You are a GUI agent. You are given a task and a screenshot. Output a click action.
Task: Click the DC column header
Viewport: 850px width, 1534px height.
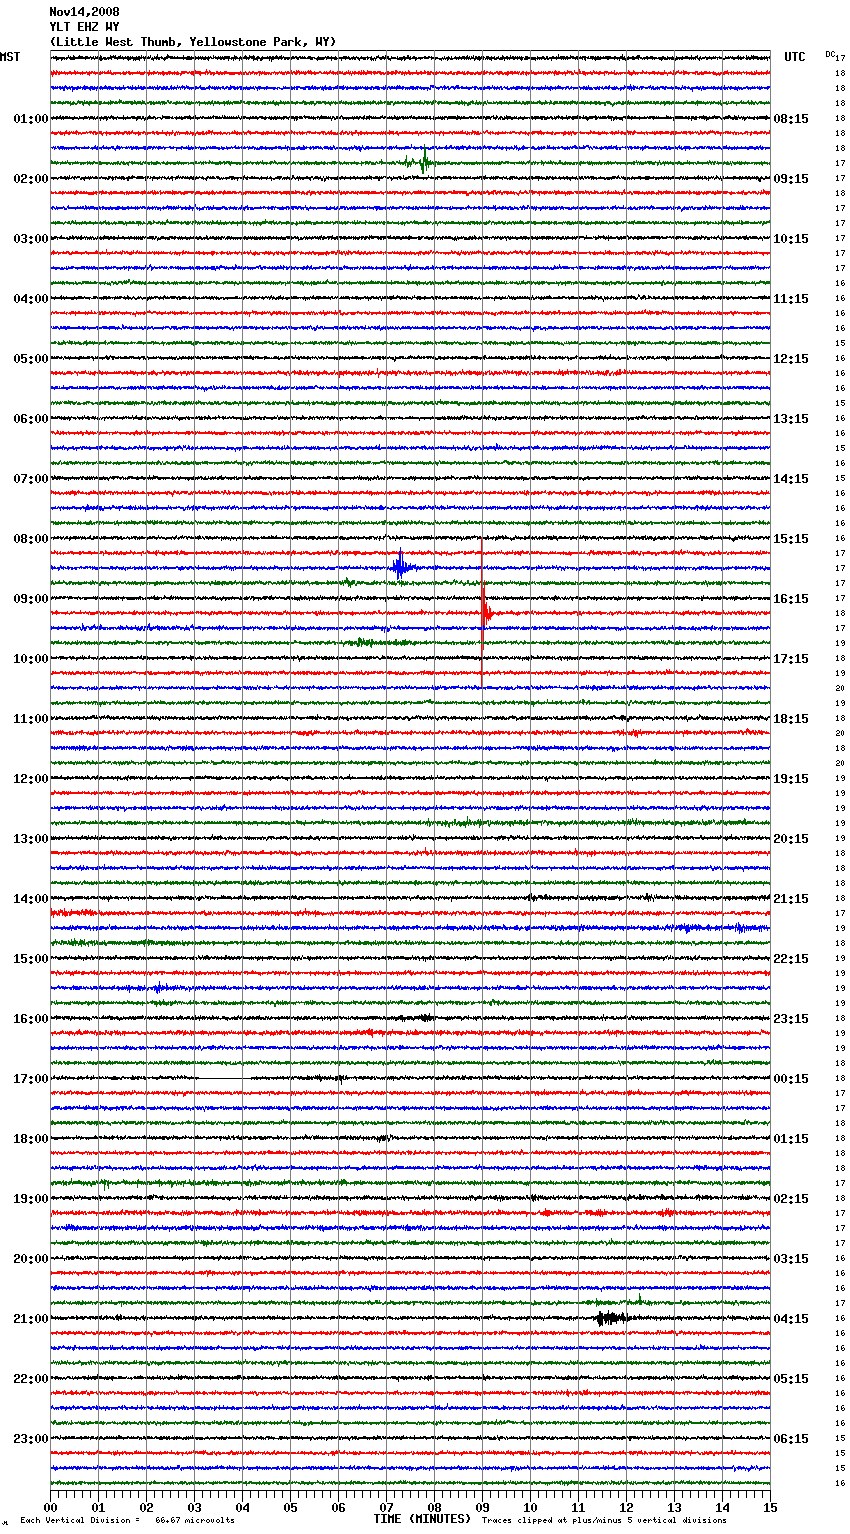830,54
